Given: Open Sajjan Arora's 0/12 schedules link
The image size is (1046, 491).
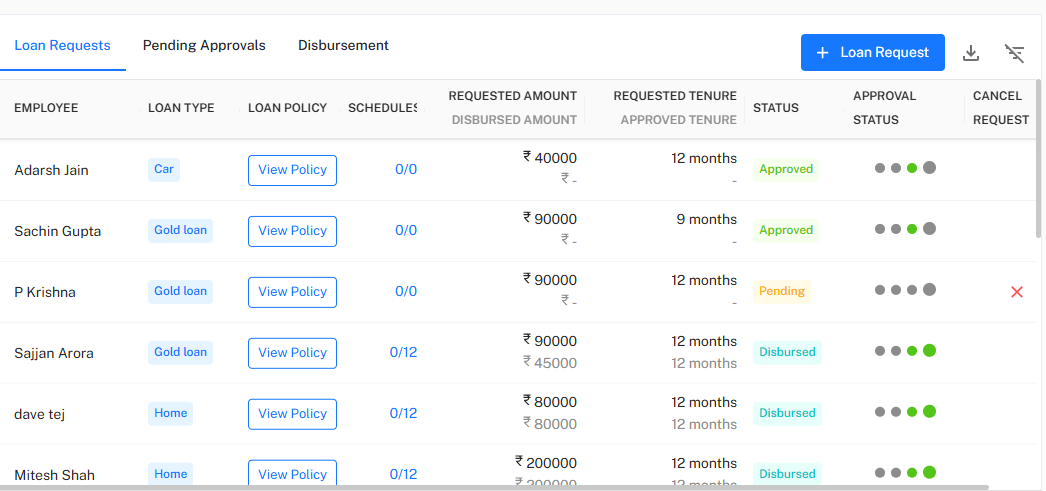Looking at the screenshot, I should point(403,352).
